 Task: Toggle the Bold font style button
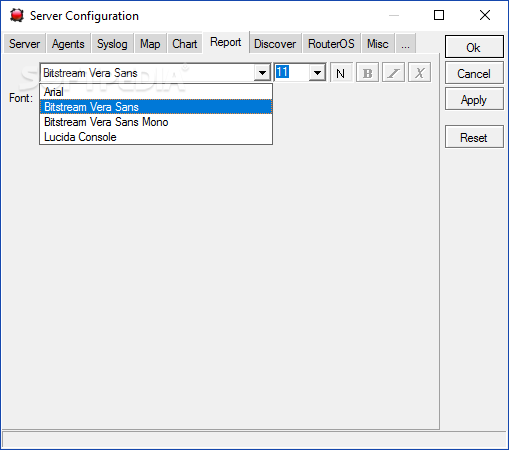tap(367, 72)
